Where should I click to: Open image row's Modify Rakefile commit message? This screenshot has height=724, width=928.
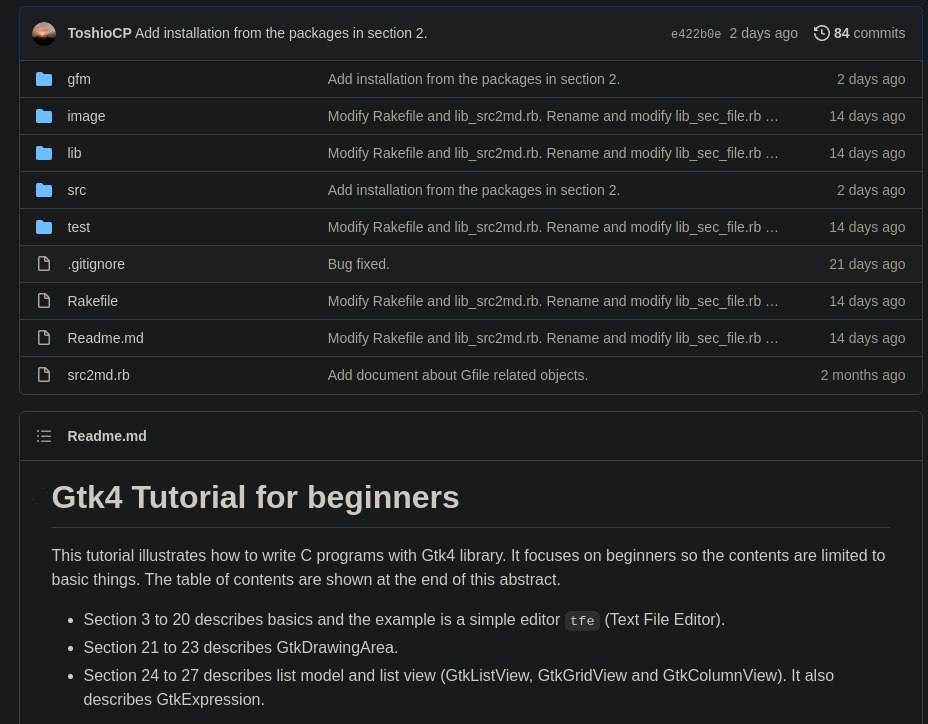(544, 116)
